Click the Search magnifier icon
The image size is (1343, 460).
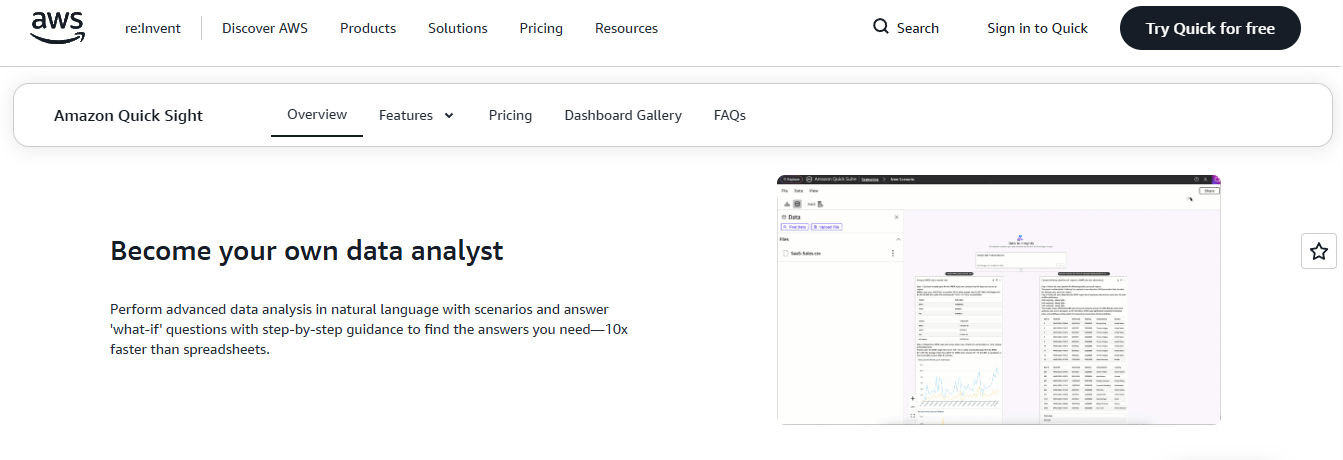[x=881, y=27]
